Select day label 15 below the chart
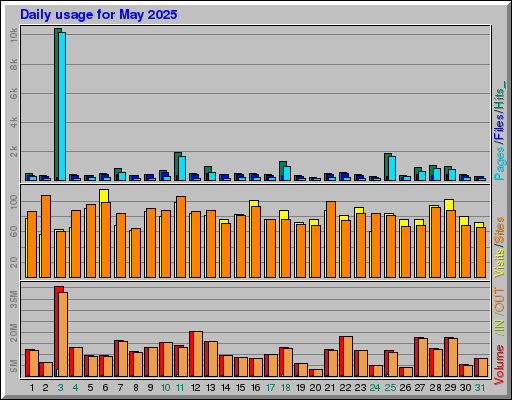512x400 pixels. [240, 388]
